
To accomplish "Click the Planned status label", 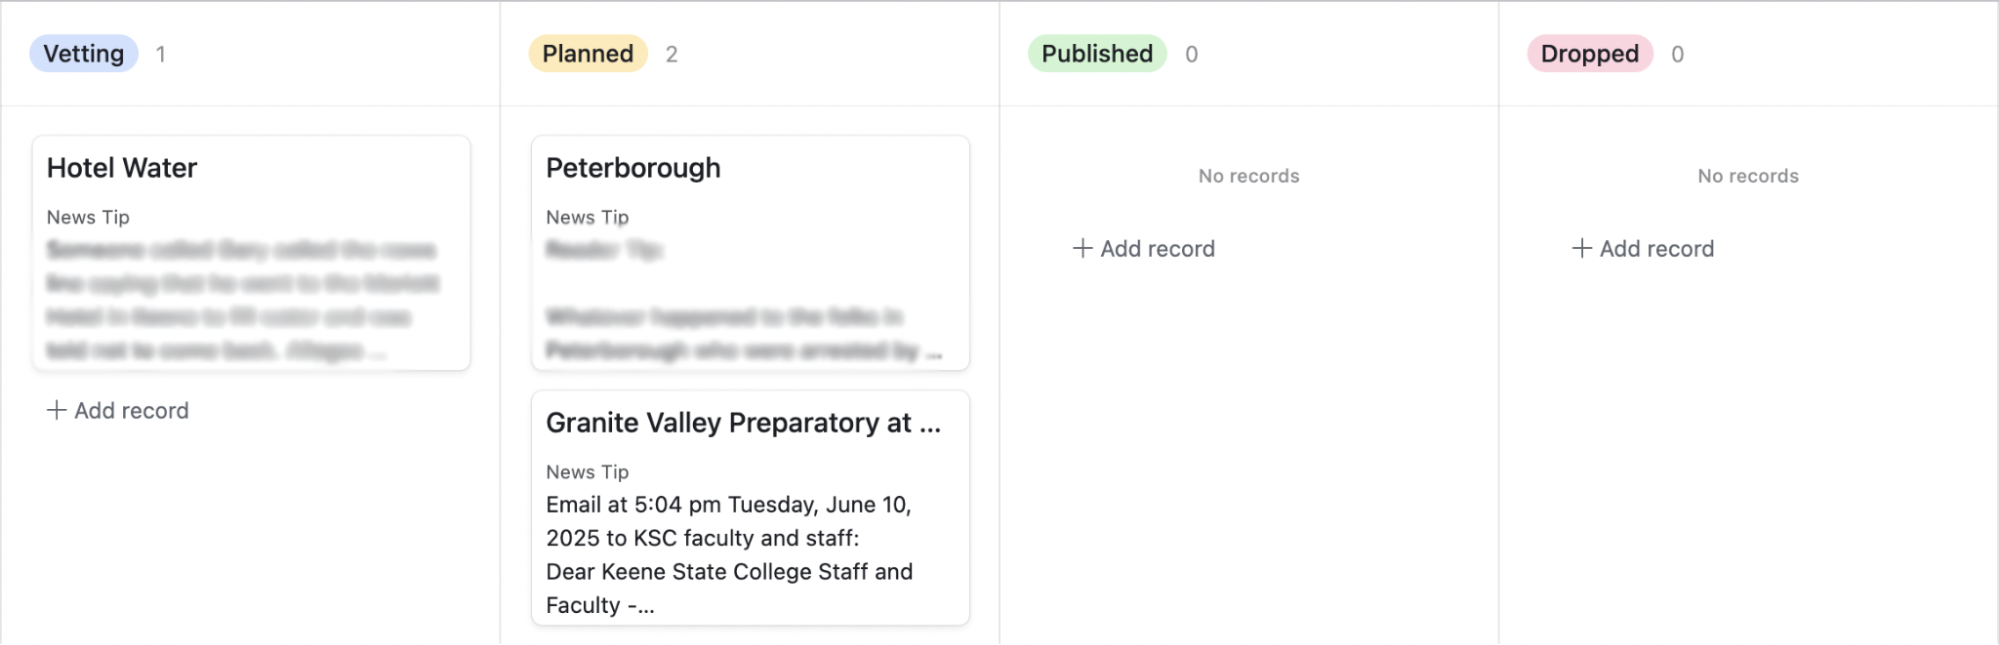I will [x=588, y=54].
